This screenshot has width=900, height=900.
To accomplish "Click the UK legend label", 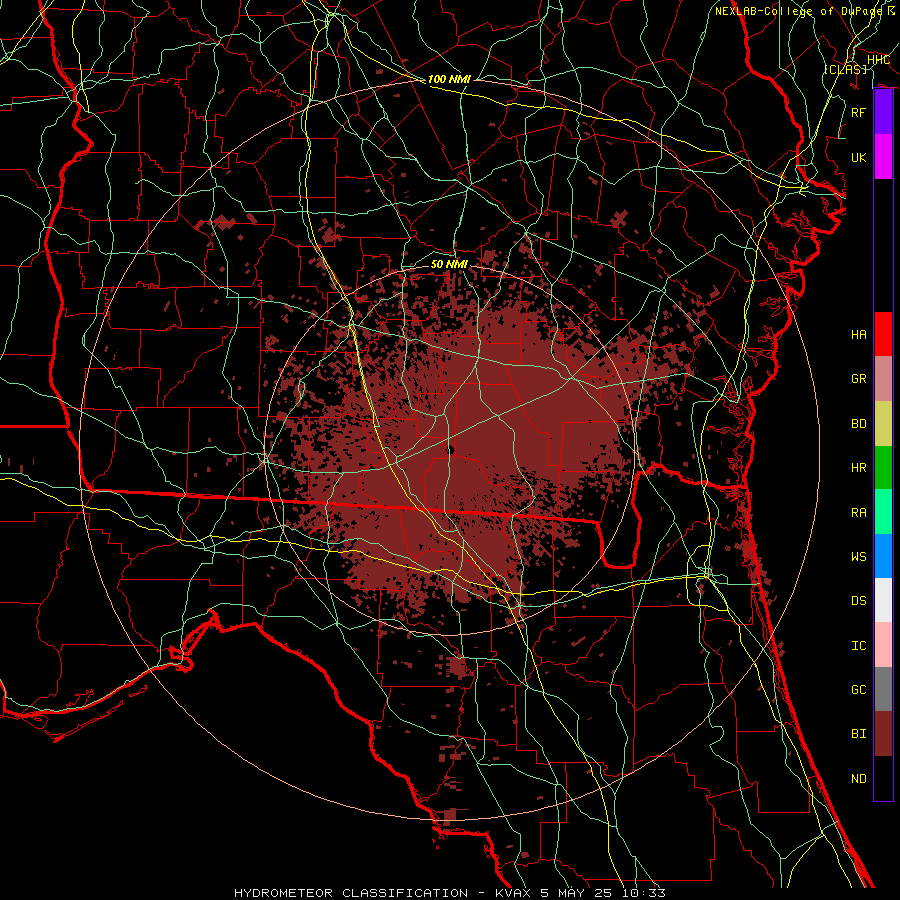I will 859,158.
